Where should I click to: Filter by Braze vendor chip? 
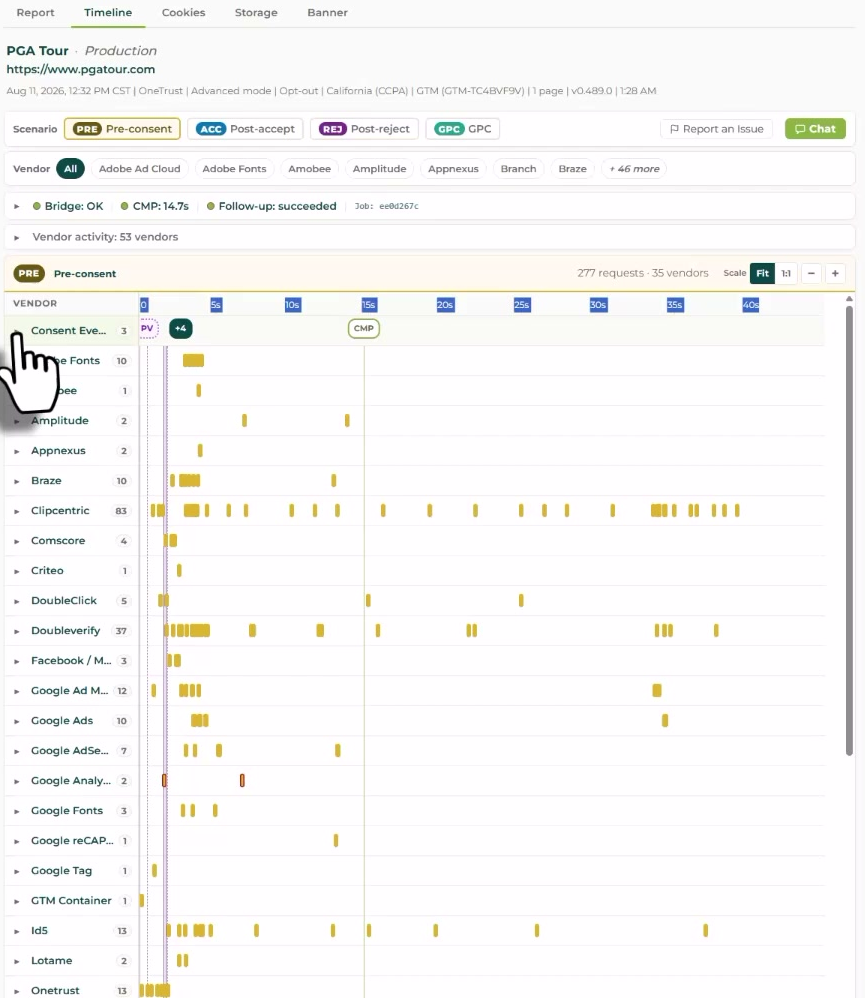tap(572, 169)
